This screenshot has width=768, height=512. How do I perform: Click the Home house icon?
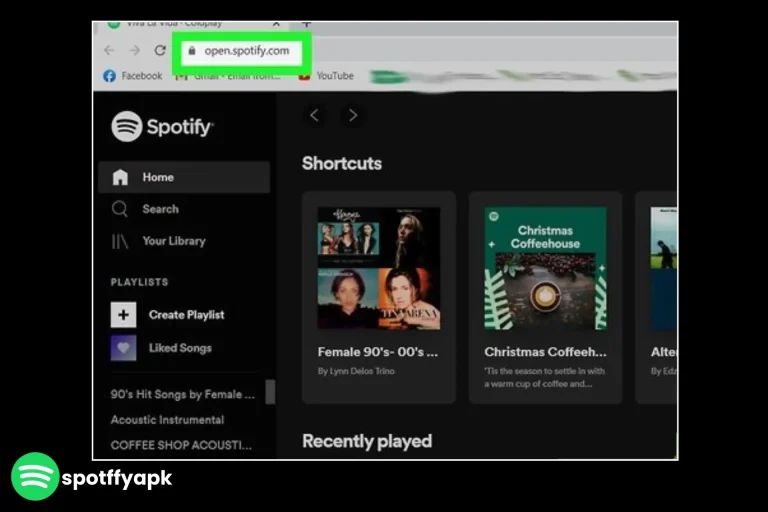tap(120, 177)
